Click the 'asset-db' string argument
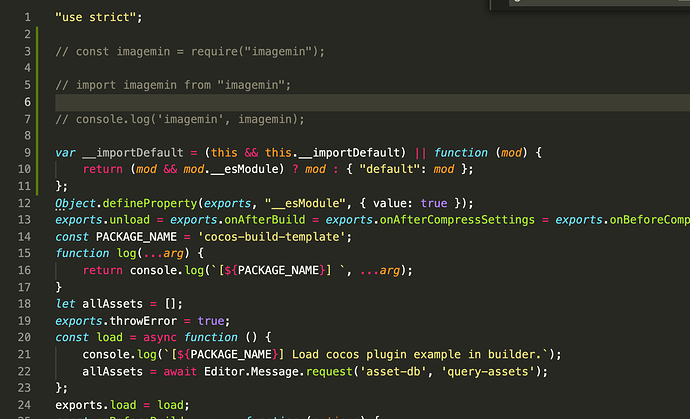This screenshot has height=419, width=690. (393, 372)
